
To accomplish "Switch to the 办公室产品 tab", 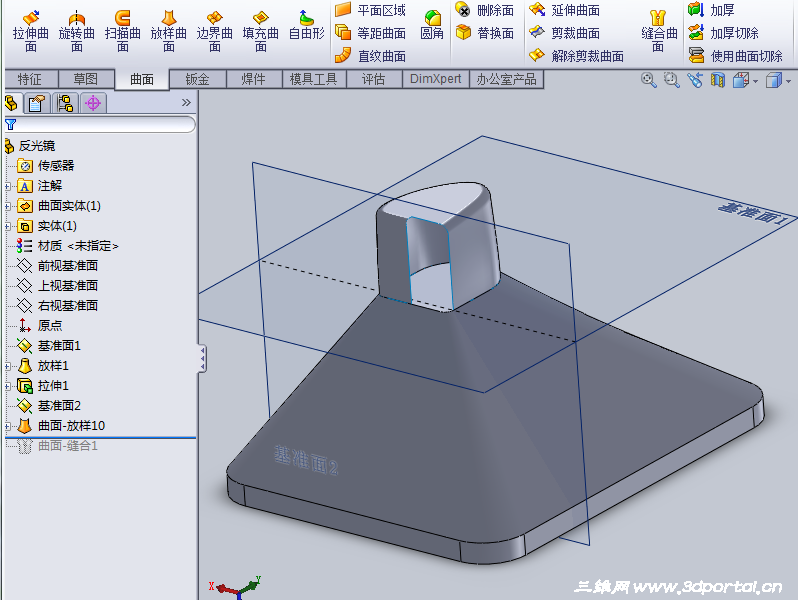I will 506,79.
